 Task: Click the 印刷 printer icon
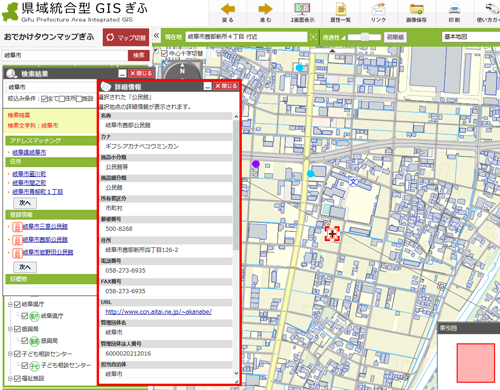pyautogui.click(x=454, y=9)
